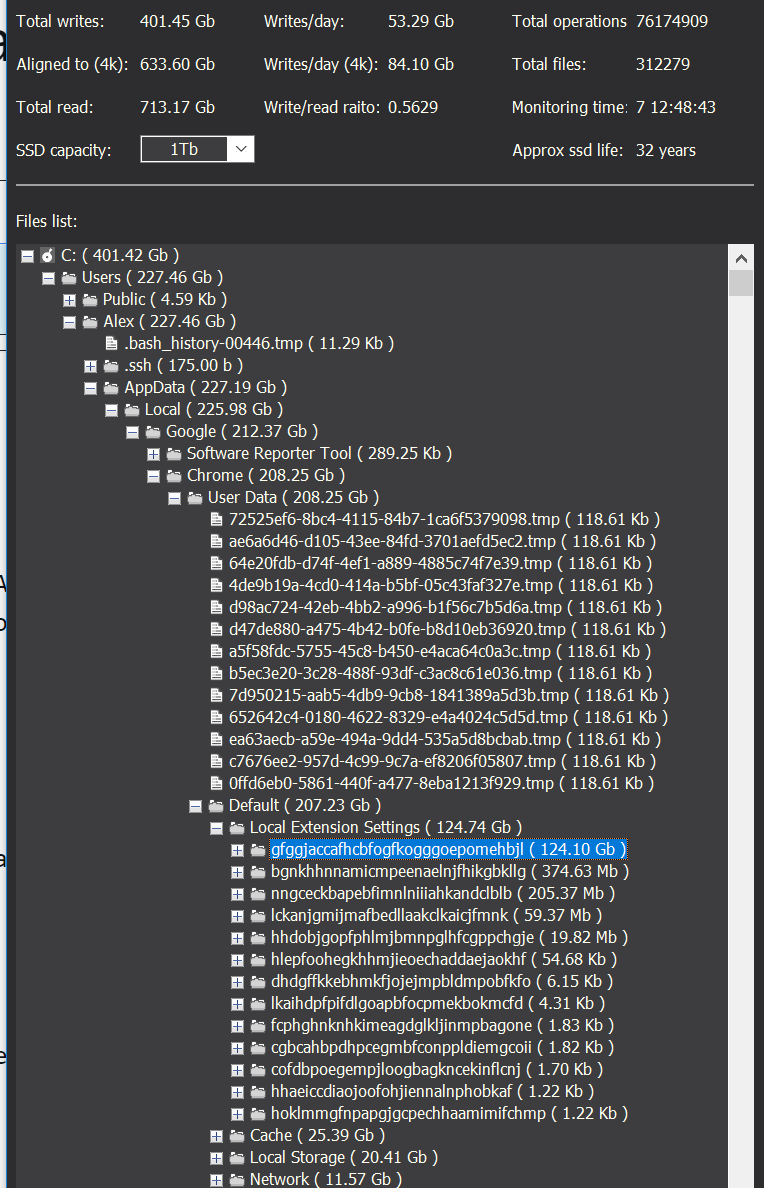Select the 7d950215-aab5-4db9 tmp file row

[449, 696]
